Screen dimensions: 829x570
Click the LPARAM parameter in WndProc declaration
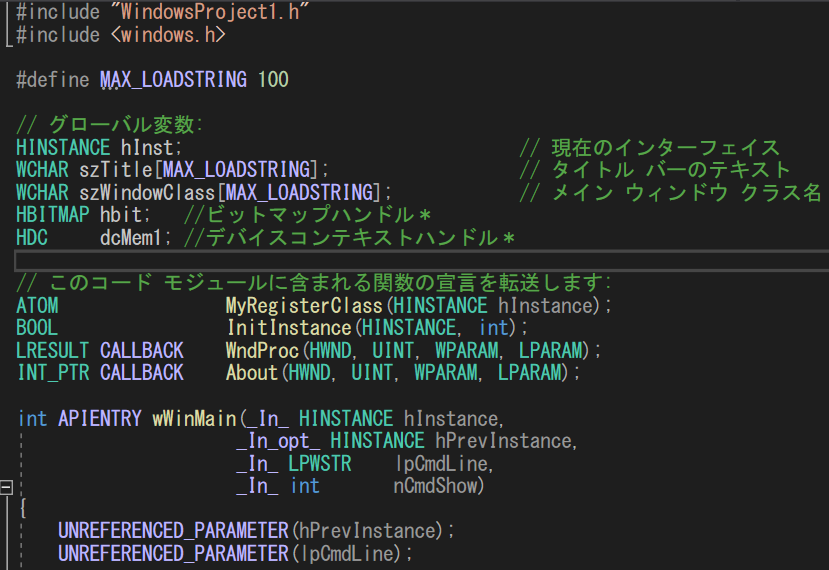coord(551,351)
